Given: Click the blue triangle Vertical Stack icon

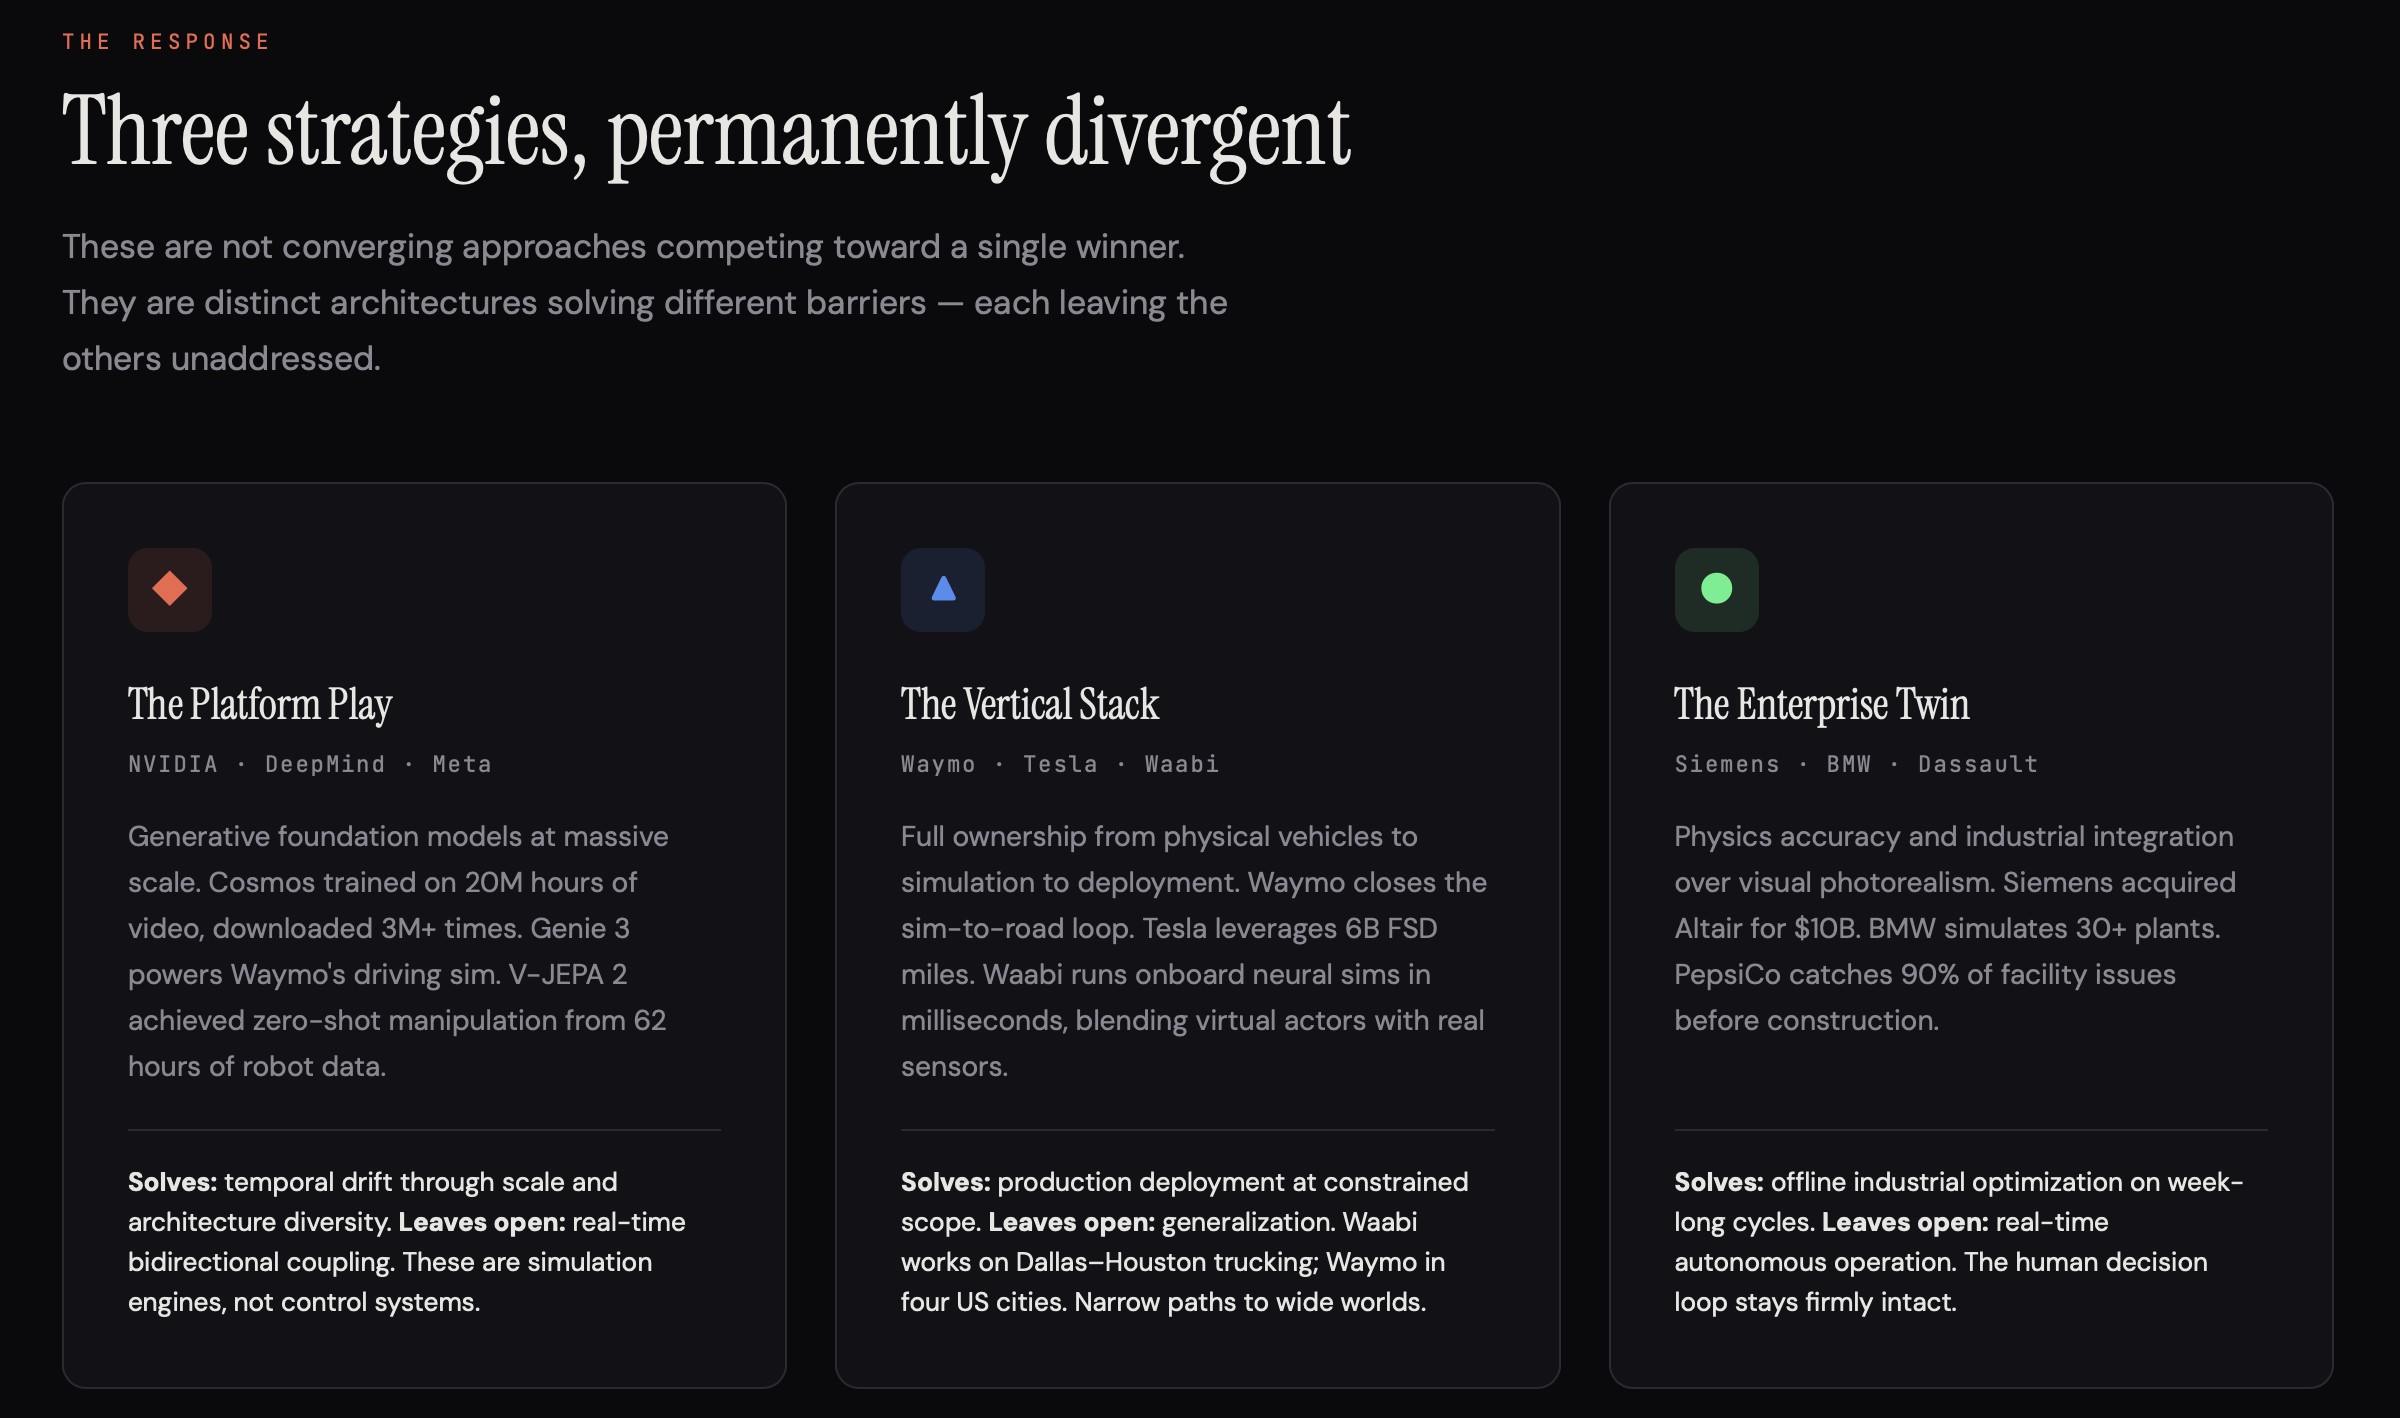Looking at the screenshot, I should click(x=942, y=589).
